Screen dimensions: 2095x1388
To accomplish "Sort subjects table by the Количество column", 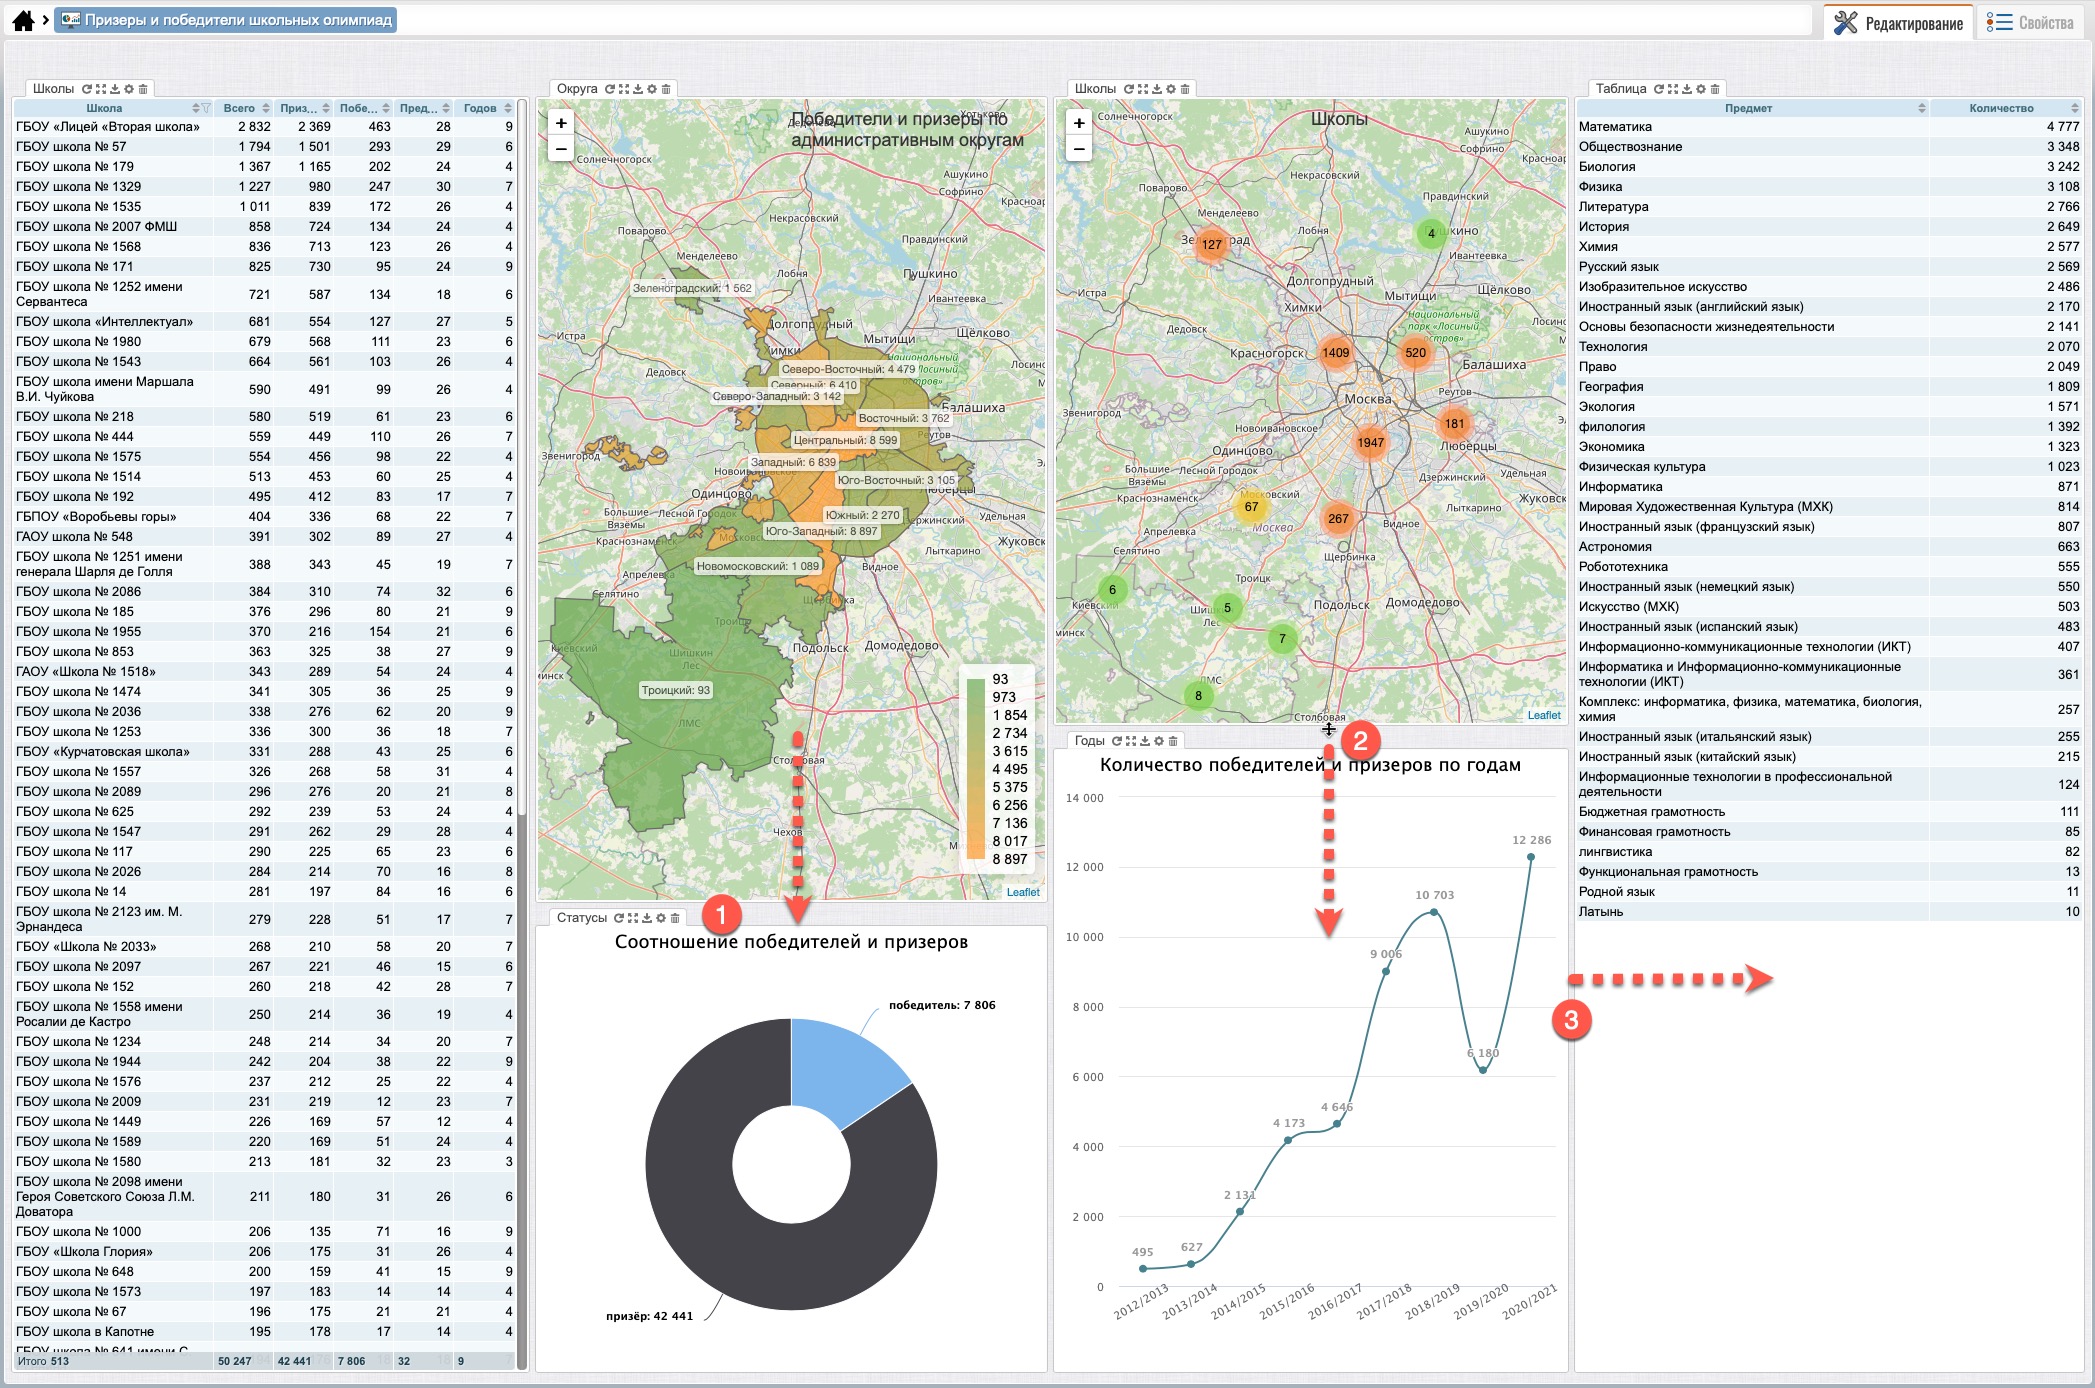I will pos(2075,108).
